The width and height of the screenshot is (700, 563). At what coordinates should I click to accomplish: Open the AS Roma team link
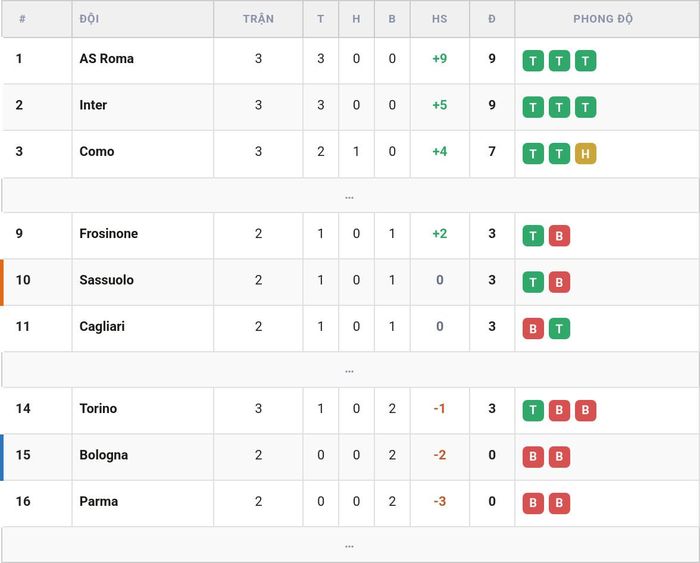(x=106, y=58)
